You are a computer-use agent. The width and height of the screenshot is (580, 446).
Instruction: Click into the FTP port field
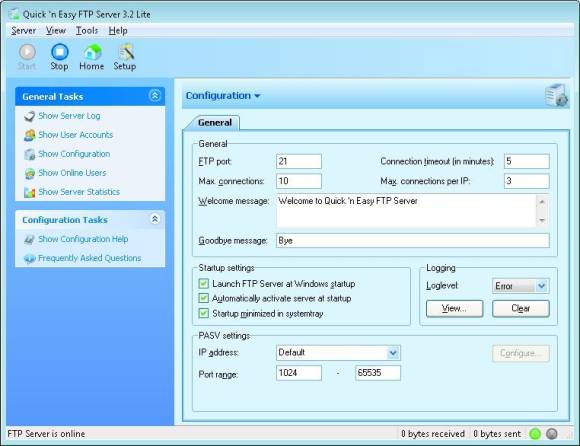[x=299, y=161]
